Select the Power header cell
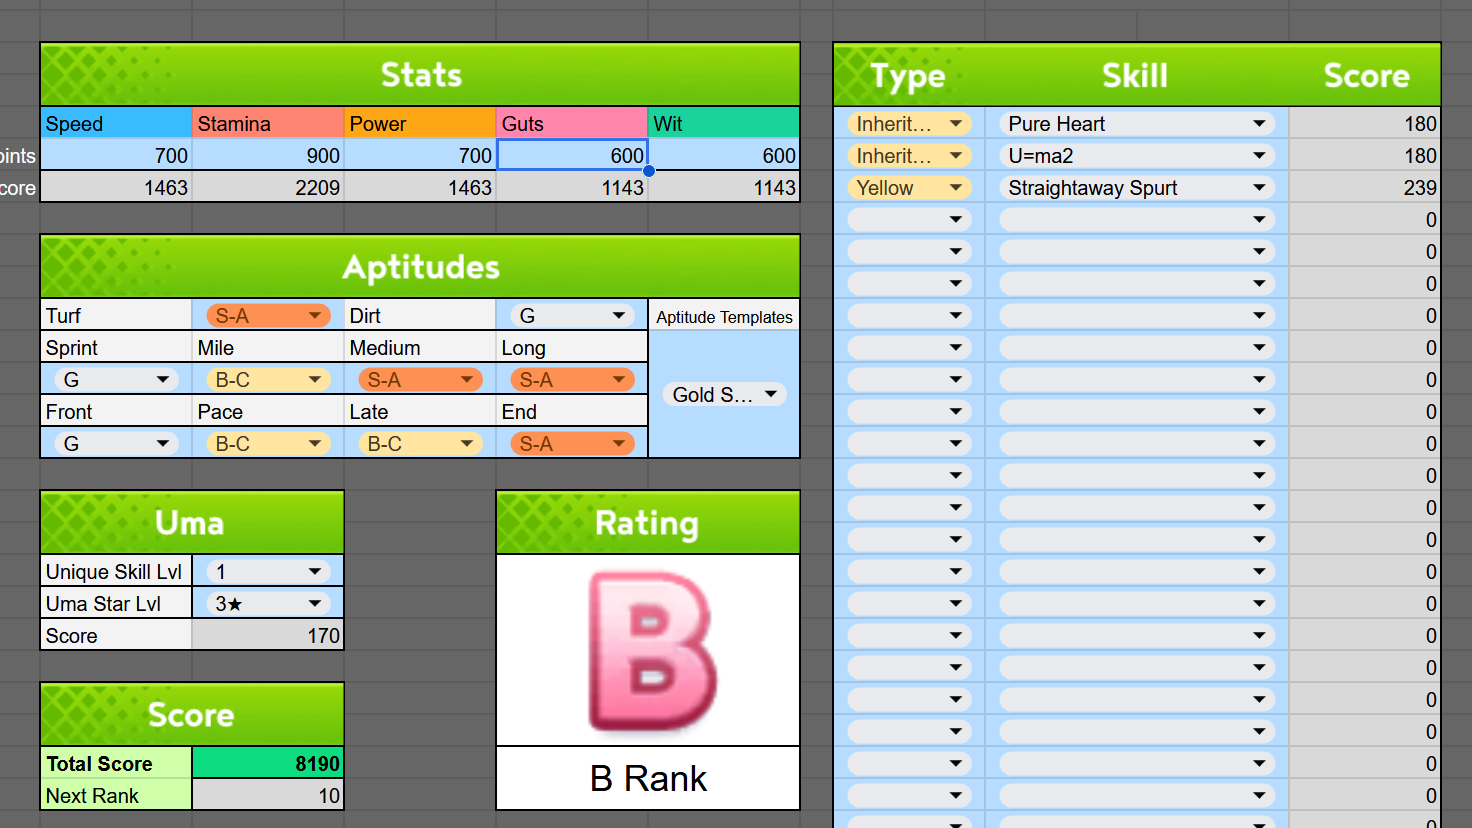This screenshot has width=1472, height=828. pyautogui.click(x=420, y=123)
